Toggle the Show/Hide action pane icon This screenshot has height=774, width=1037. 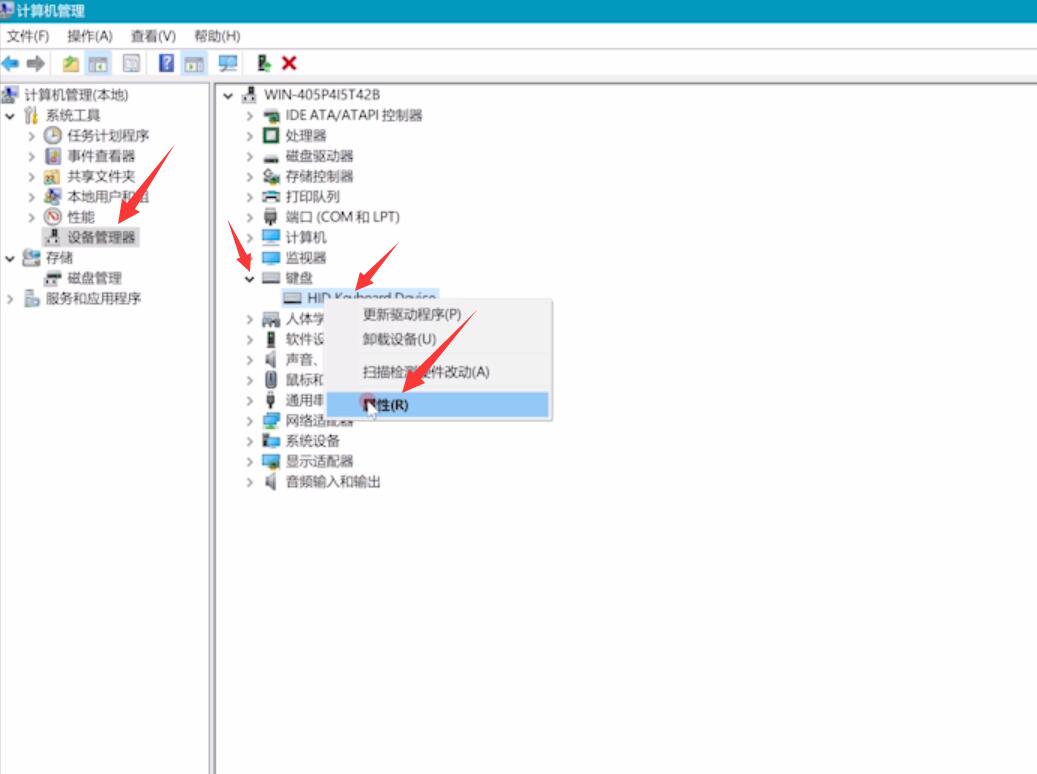tap(194, 64)
